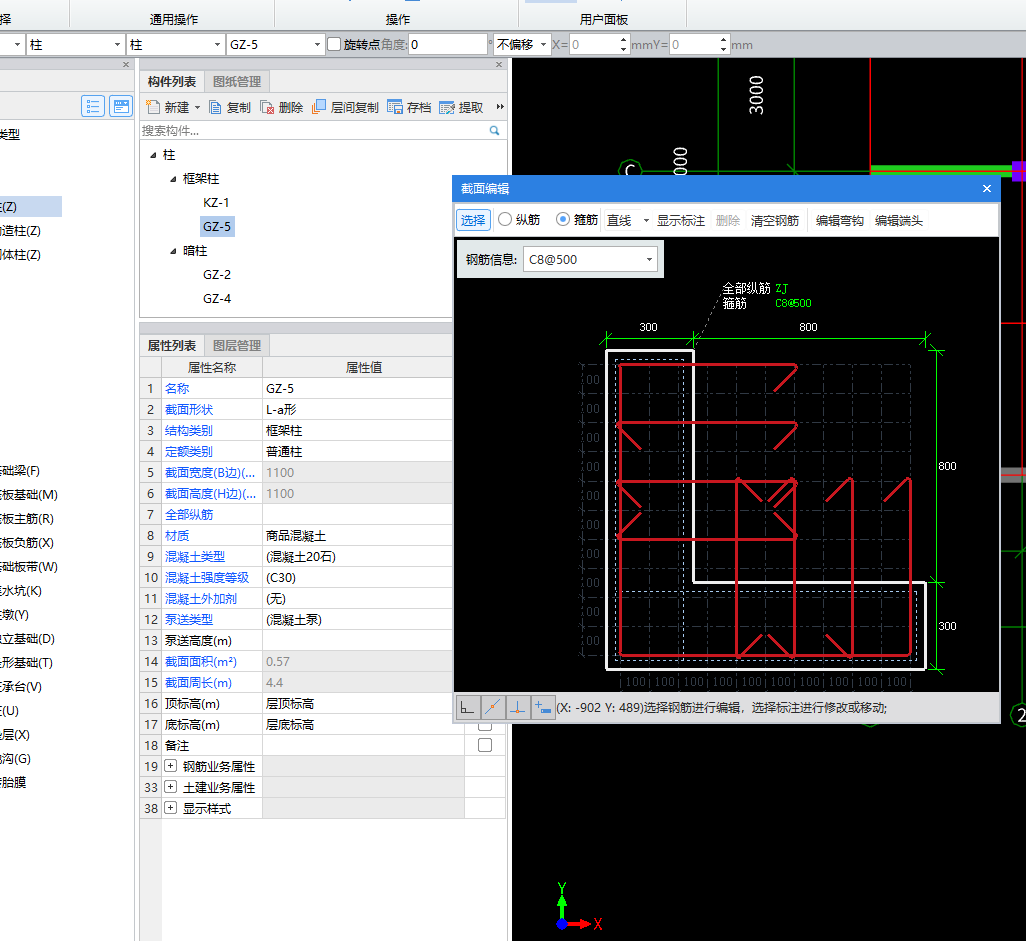The image size is (1026, 941).
Task: Click the 删除 delete icon in component list toolbar
Action: tap(267, 107)
